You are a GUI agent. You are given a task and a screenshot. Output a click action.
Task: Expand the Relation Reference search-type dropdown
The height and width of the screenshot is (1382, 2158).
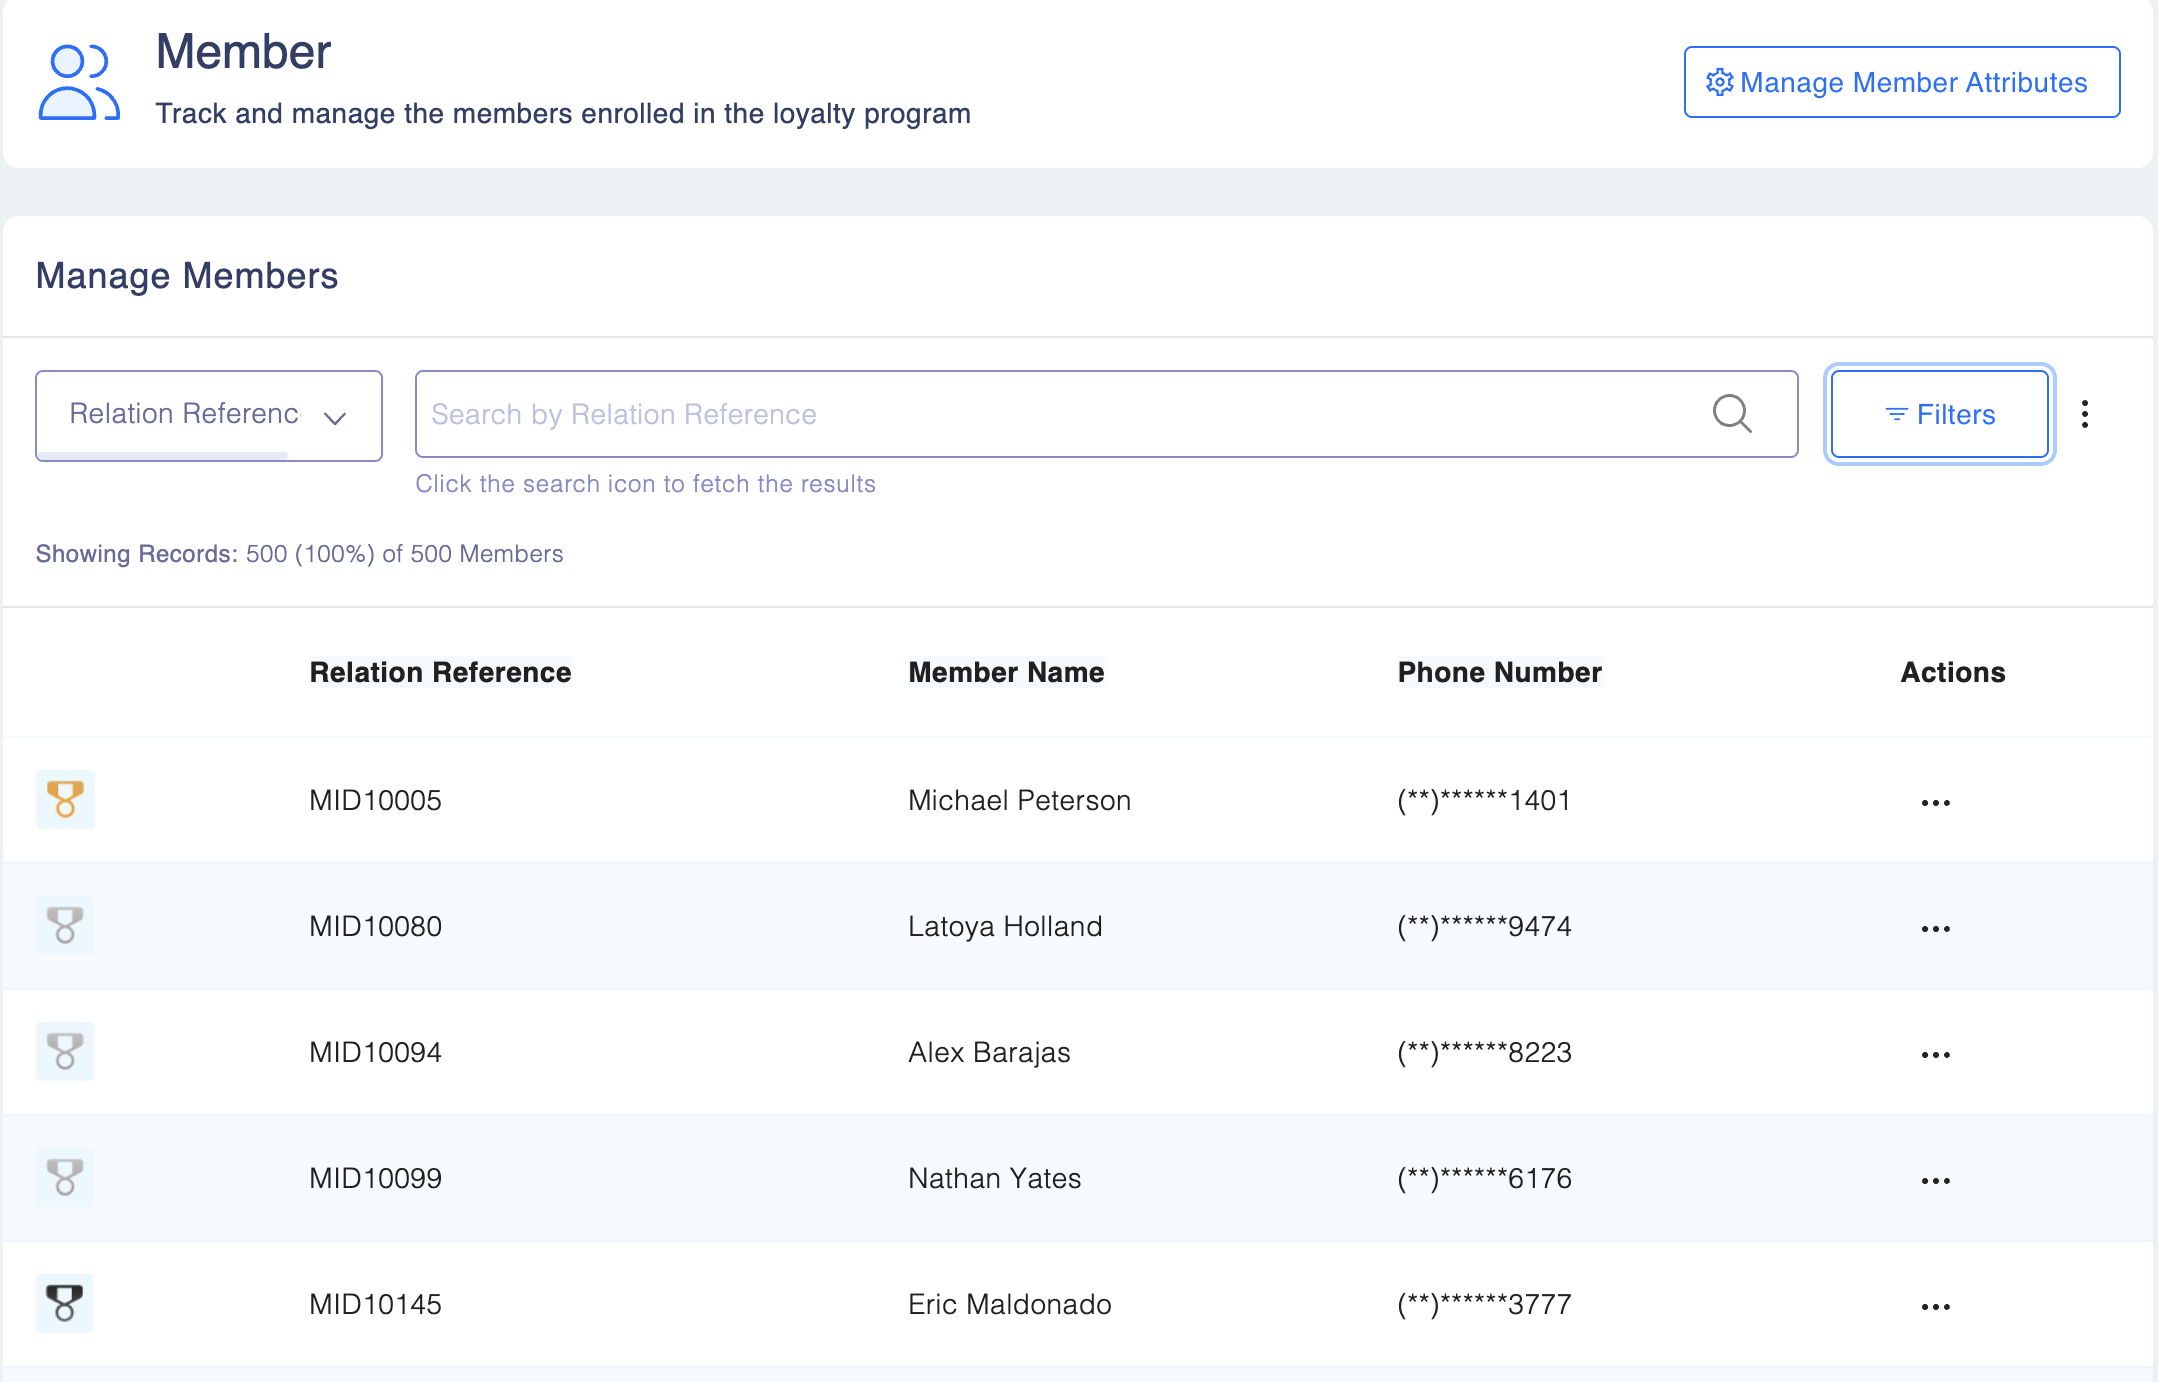[209, 415]
